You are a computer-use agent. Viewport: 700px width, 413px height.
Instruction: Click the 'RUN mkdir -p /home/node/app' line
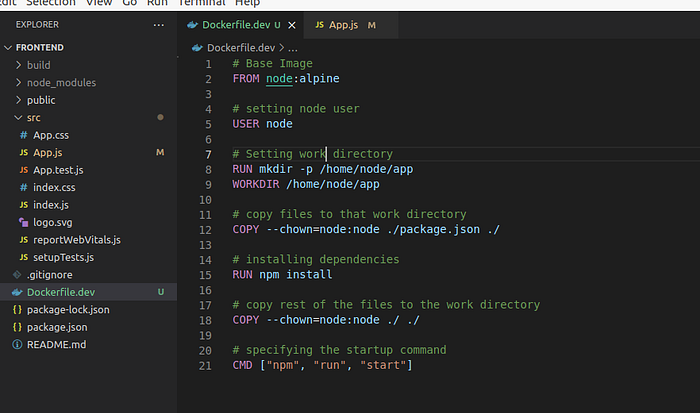point(323,169)
